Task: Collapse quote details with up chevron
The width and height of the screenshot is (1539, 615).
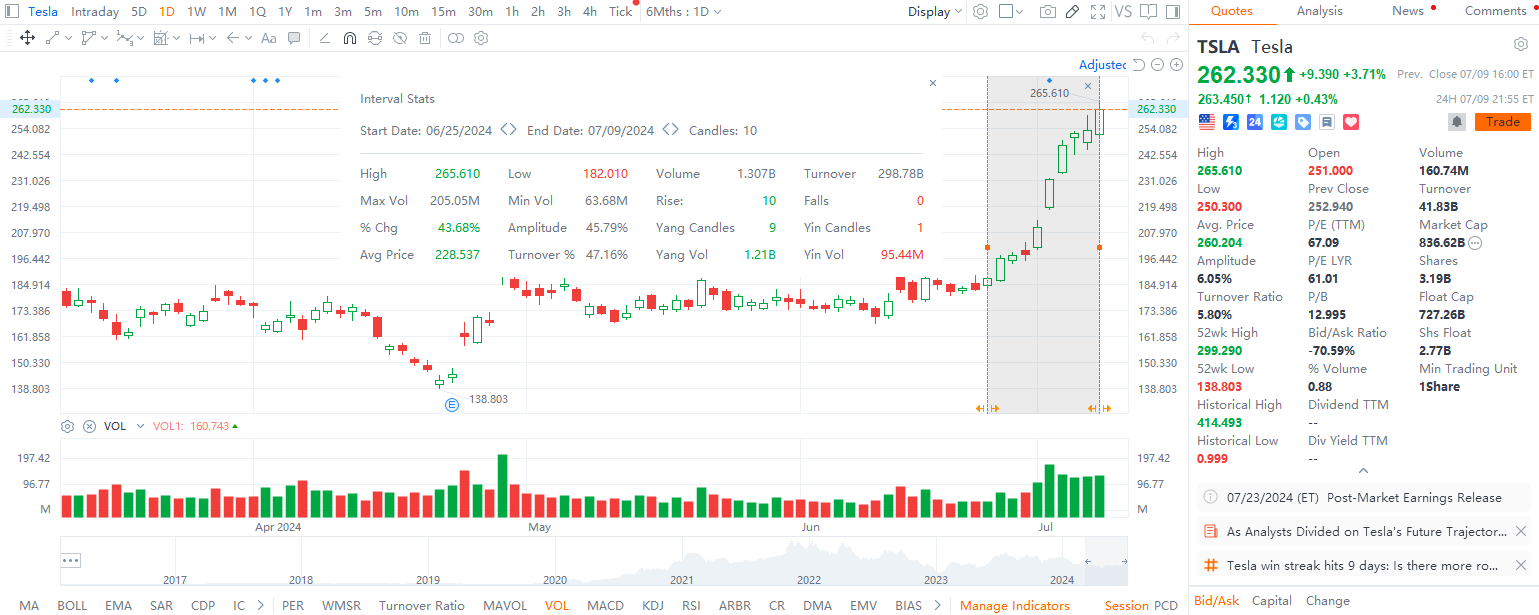Action: [x=1363, y=470]
